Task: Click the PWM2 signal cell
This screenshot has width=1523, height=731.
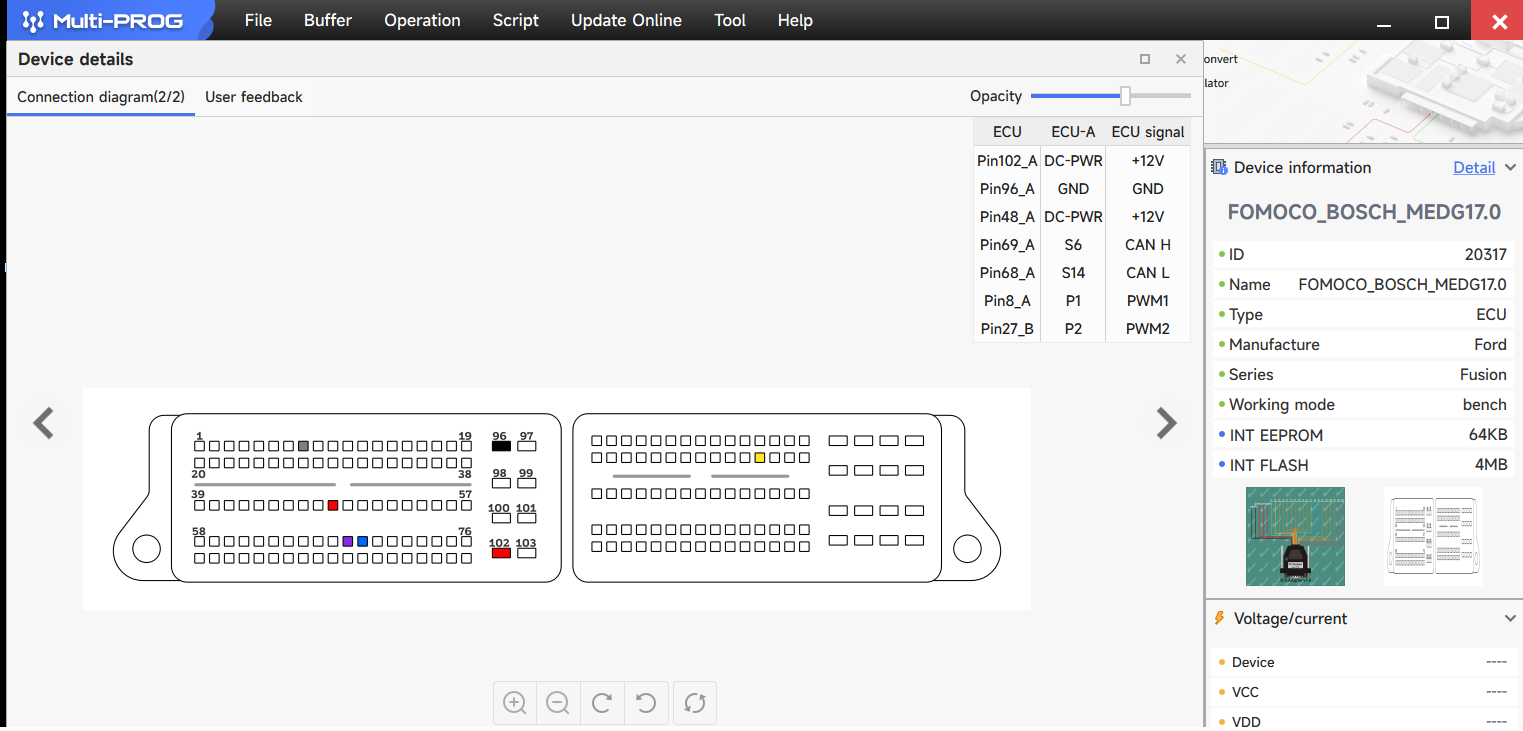Action: click(1148, 328)
